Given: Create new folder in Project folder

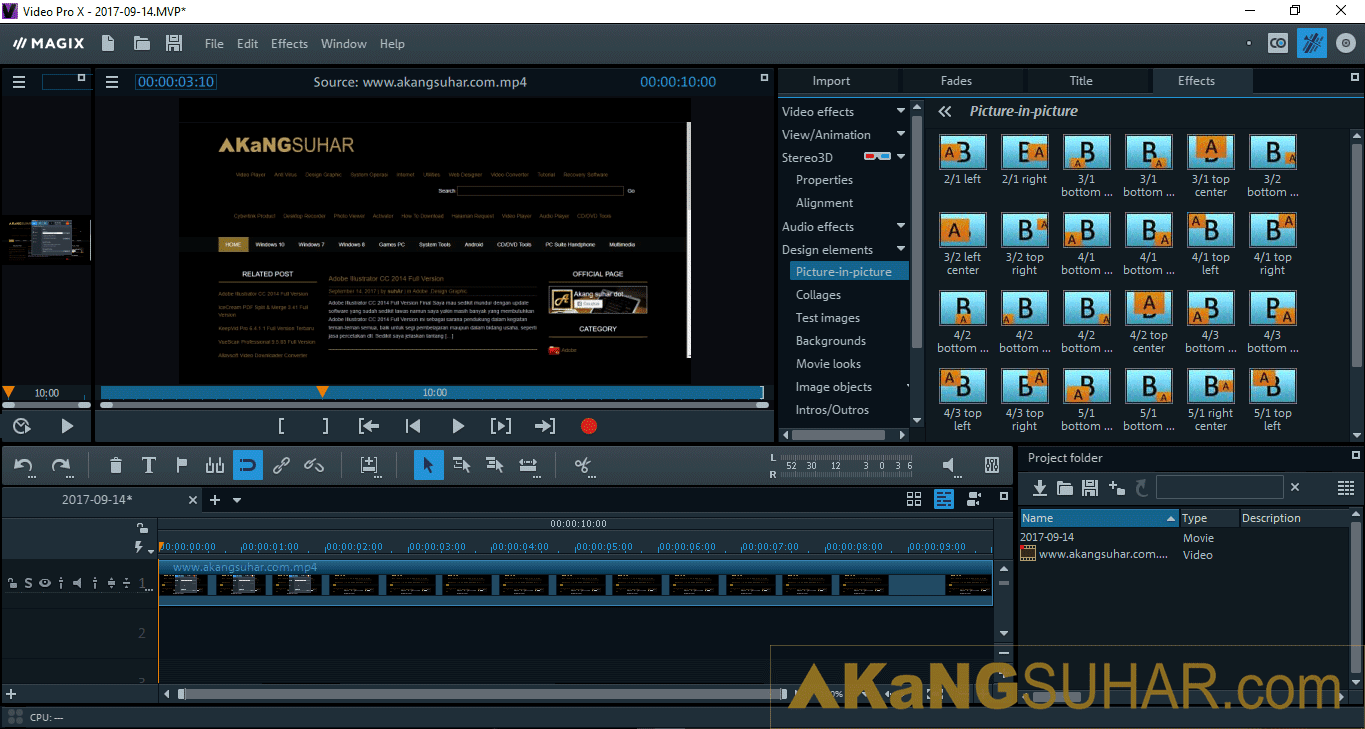Looking at the screenshot, I should (1117, 488).
